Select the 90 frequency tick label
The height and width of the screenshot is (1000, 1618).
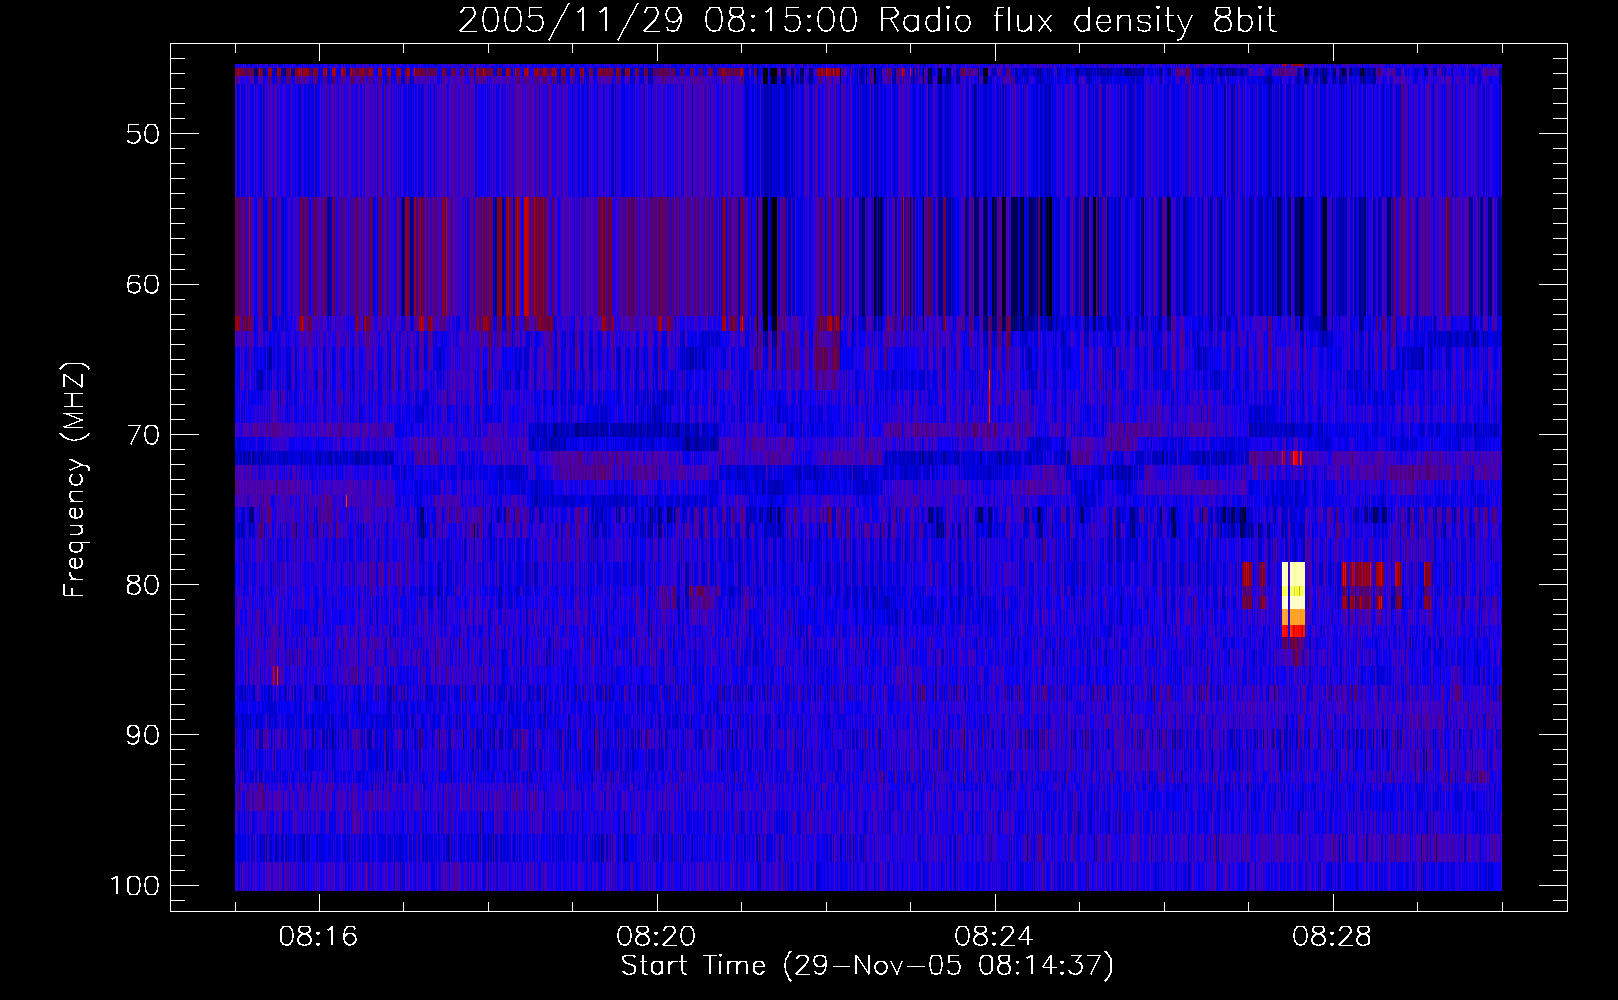pyautogui.click(x=142, y=735)
